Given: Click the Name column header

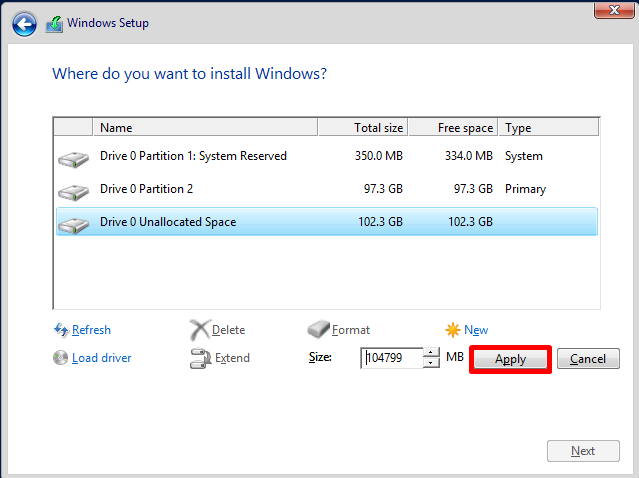Looking at the screenshot, I should (x=205, y=128).
